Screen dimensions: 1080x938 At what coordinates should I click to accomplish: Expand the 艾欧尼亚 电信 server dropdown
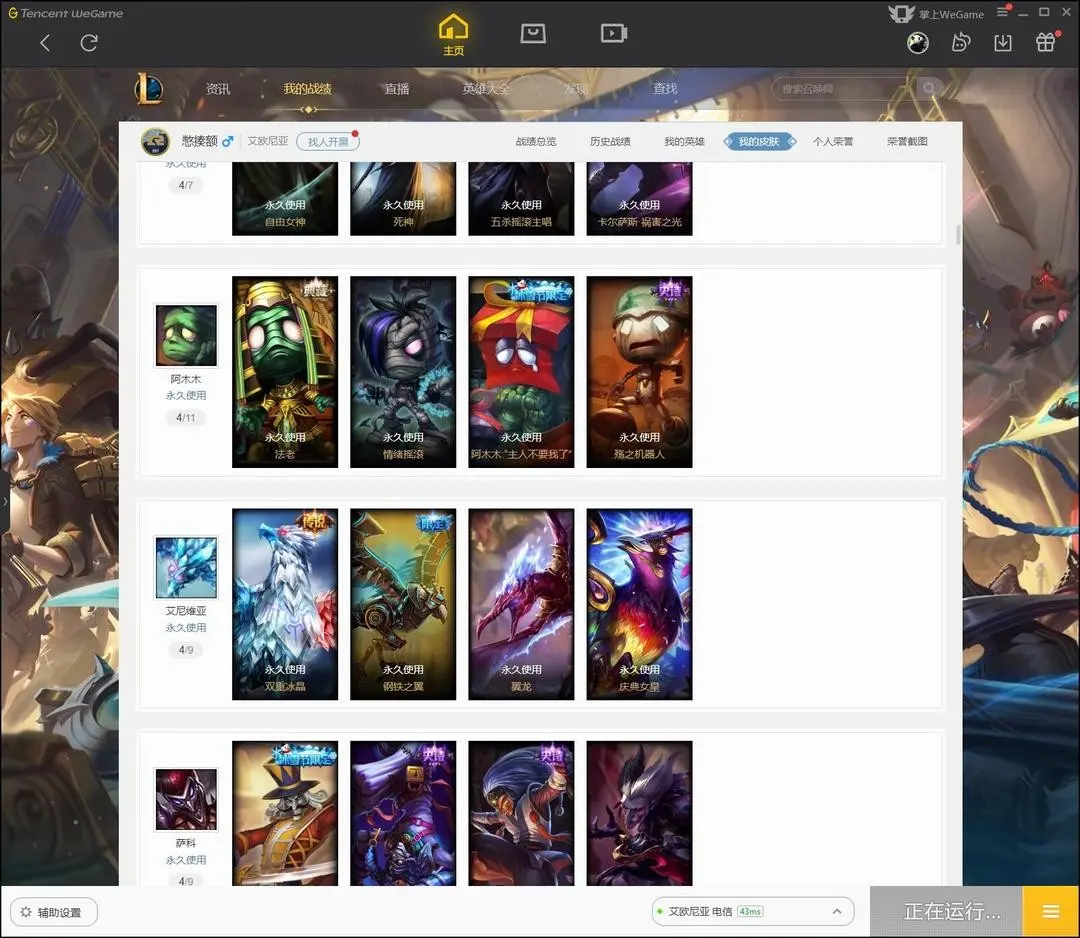tap(753, 911)
